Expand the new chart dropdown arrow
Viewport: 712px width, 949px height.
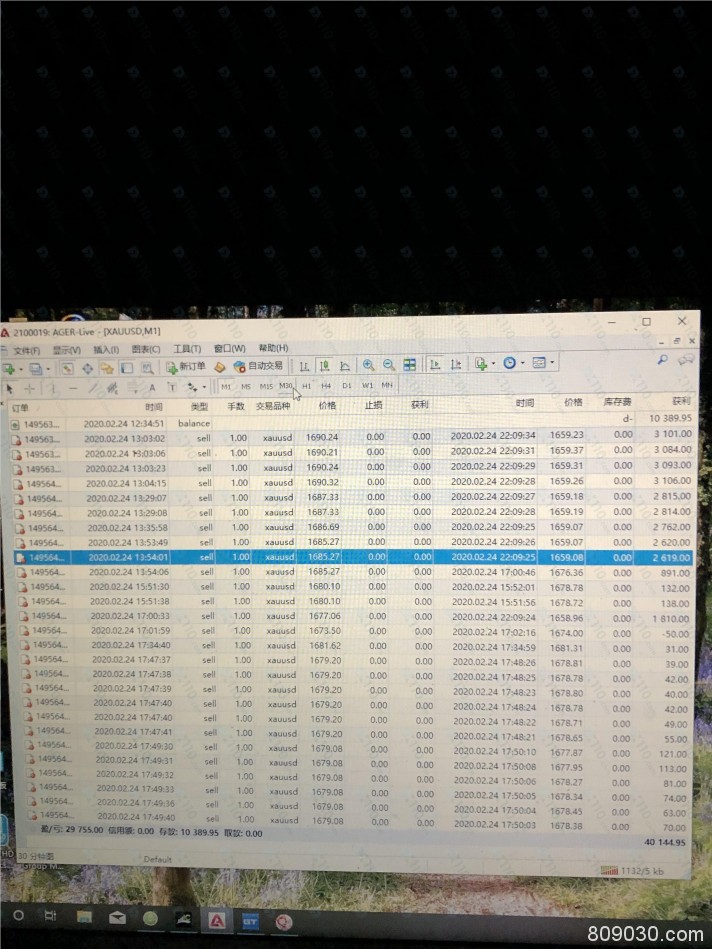pos(21,369)
